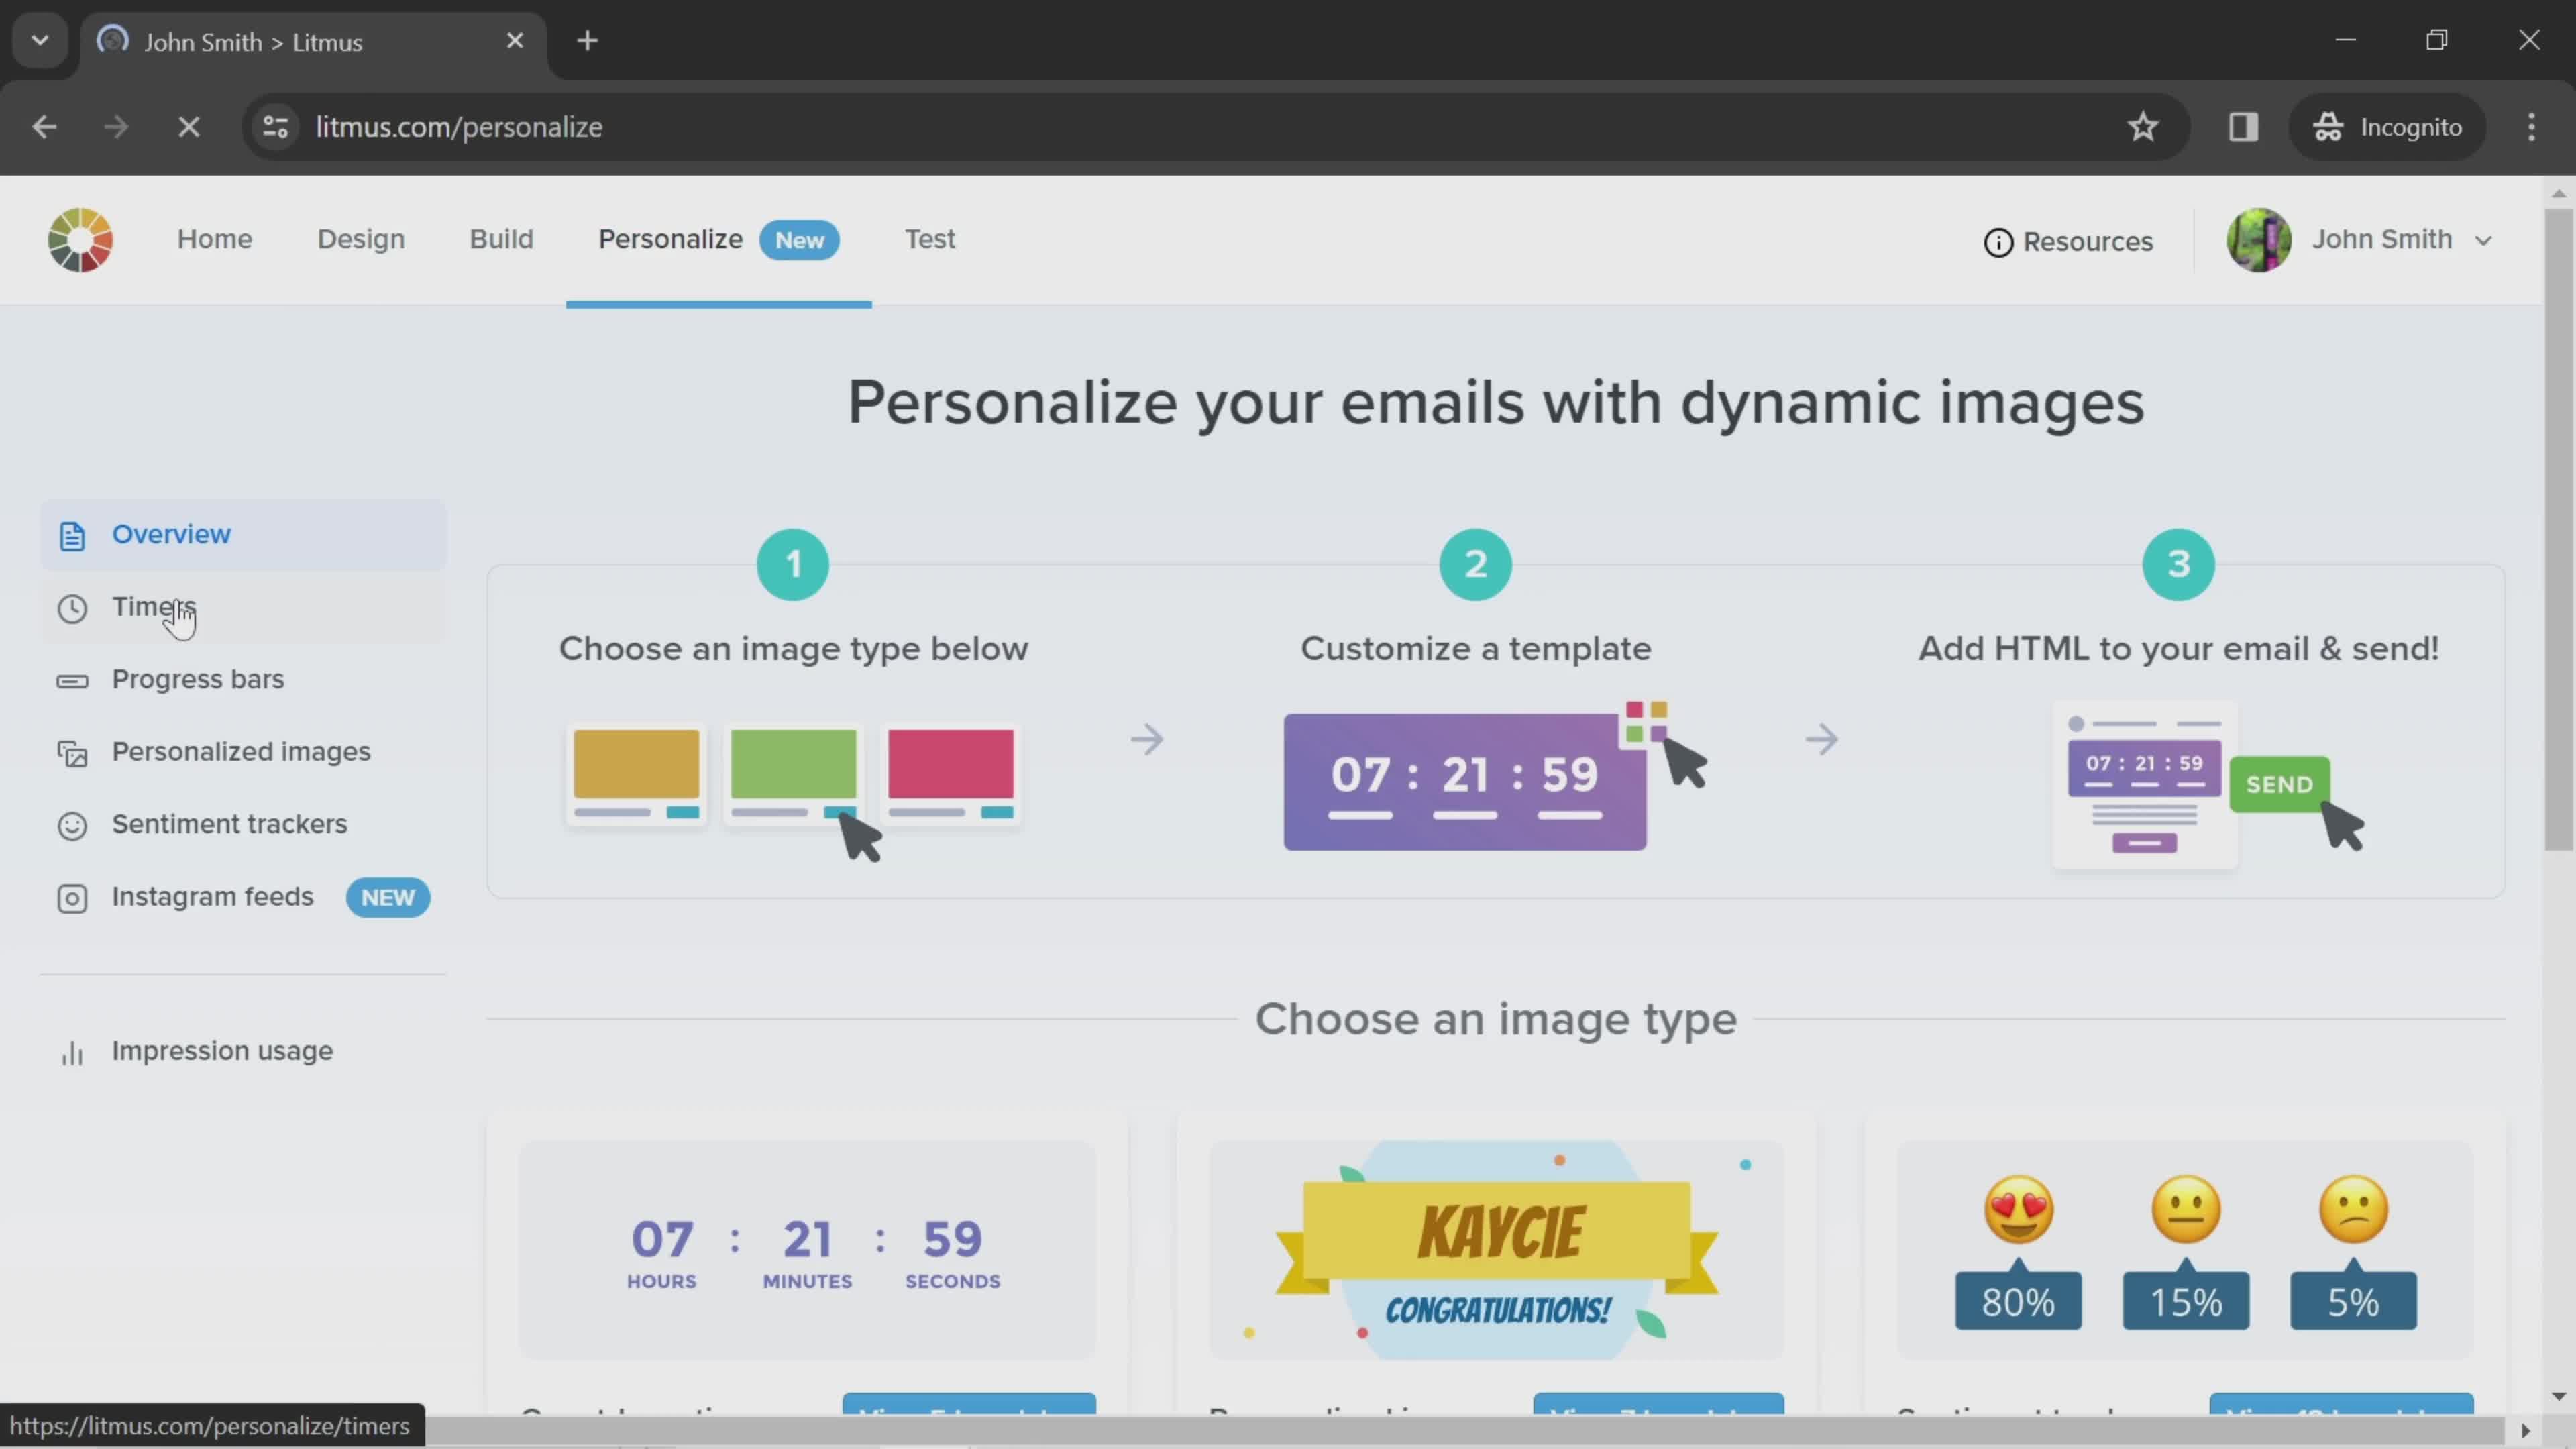Click the Progress bars sidebar icon
2576x1449 pixels.
(70, 680)
